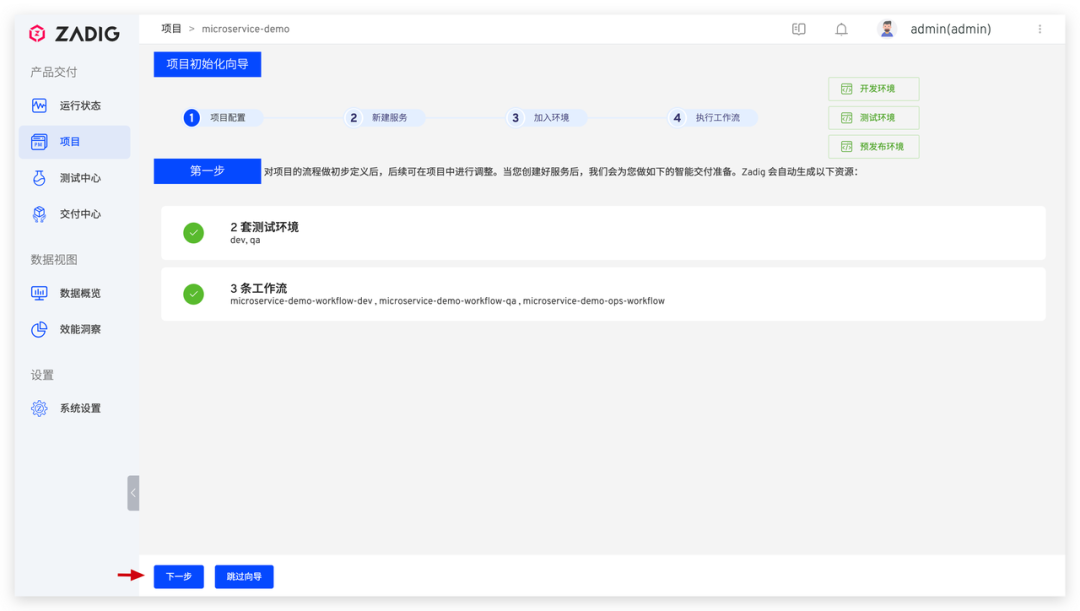
Task: Select step 3 加入环境
Action: pos(546,118)
